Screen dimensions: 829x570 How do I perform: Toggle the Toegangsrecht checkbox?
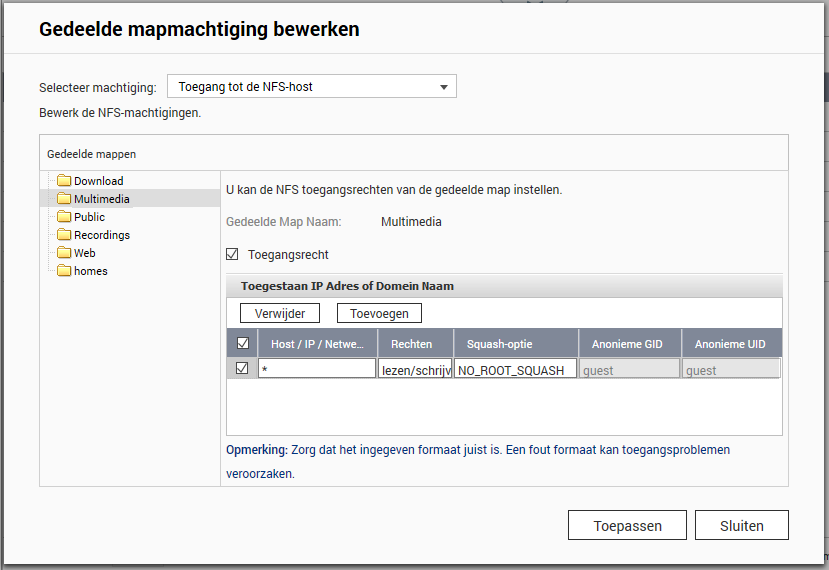tap(232, 254)
